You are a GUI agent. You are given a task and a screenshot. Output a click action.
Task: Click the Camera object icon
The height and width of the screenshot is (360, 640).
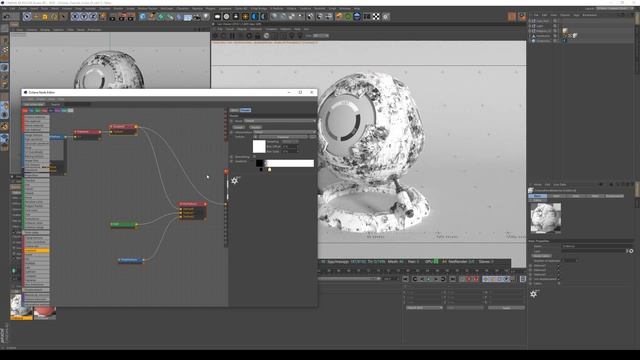click(197, 17)
